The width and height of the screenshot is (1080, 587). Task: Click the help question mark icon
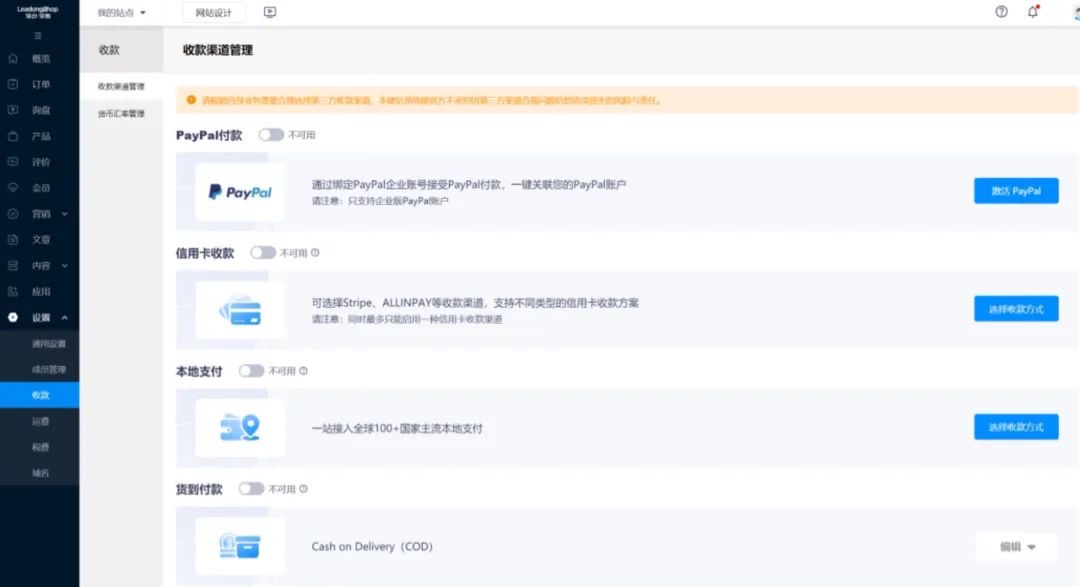[x=1001, y=12]
